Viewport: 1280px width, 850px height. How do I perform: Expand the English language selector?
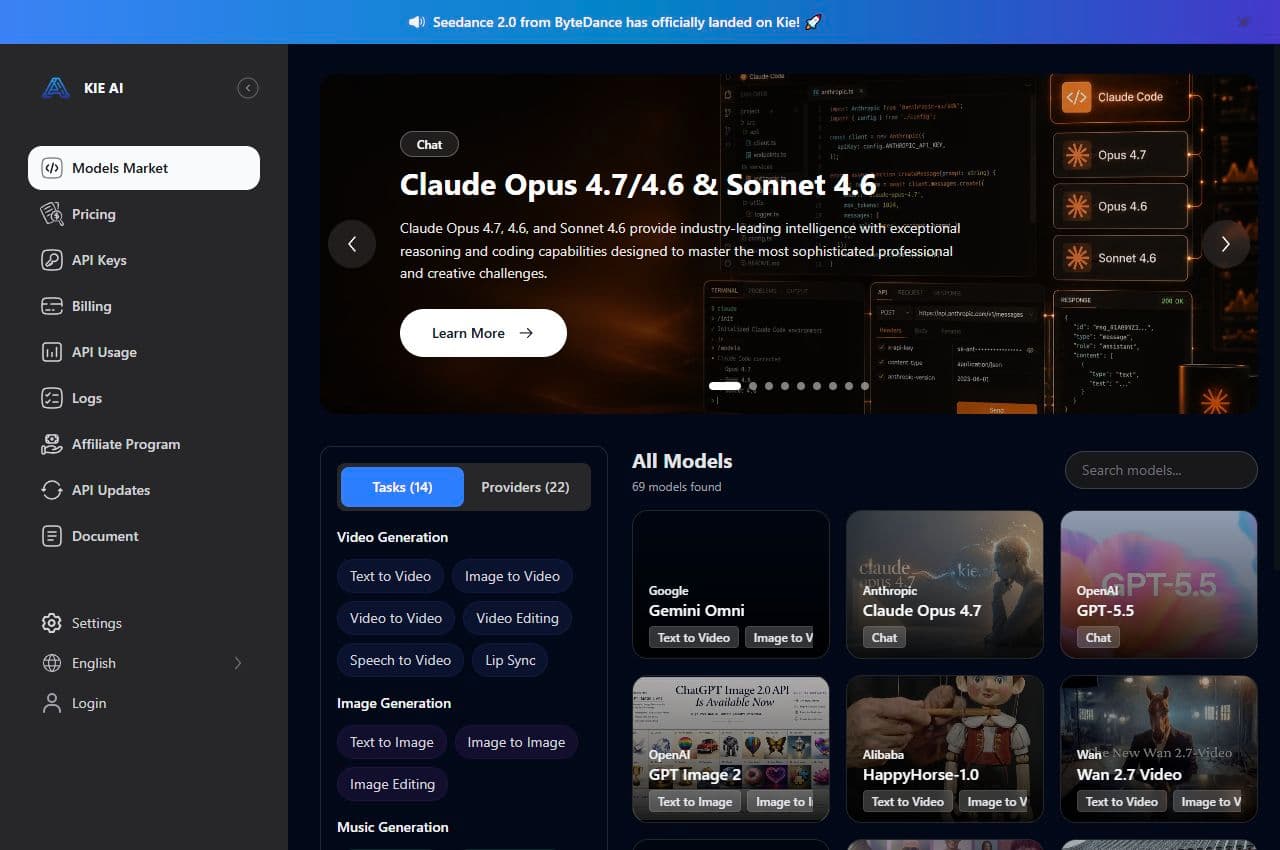point(144,663)
